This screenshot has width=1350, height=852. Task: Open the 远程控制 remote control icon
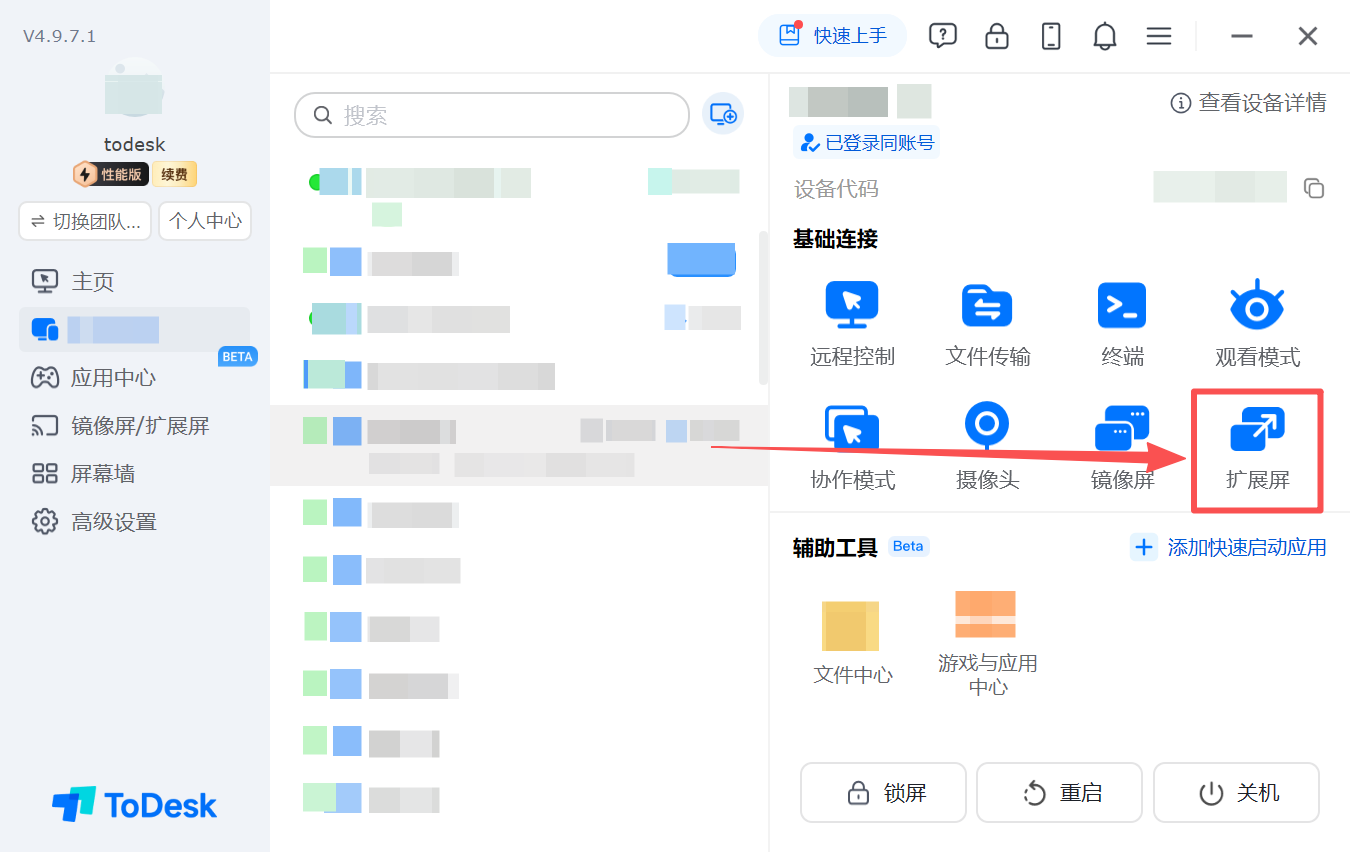tap(852, 305)
